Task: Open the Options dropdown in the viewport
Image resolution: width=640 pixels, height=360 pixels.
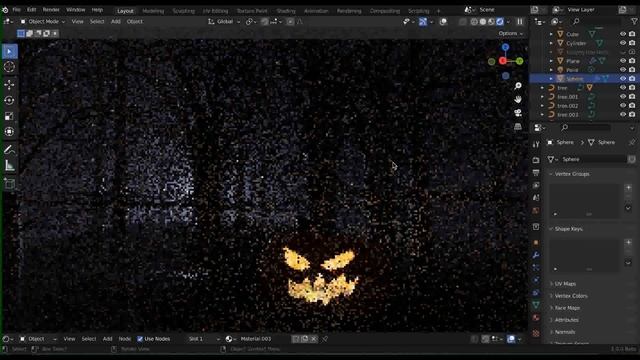Action: pos(510,33)
